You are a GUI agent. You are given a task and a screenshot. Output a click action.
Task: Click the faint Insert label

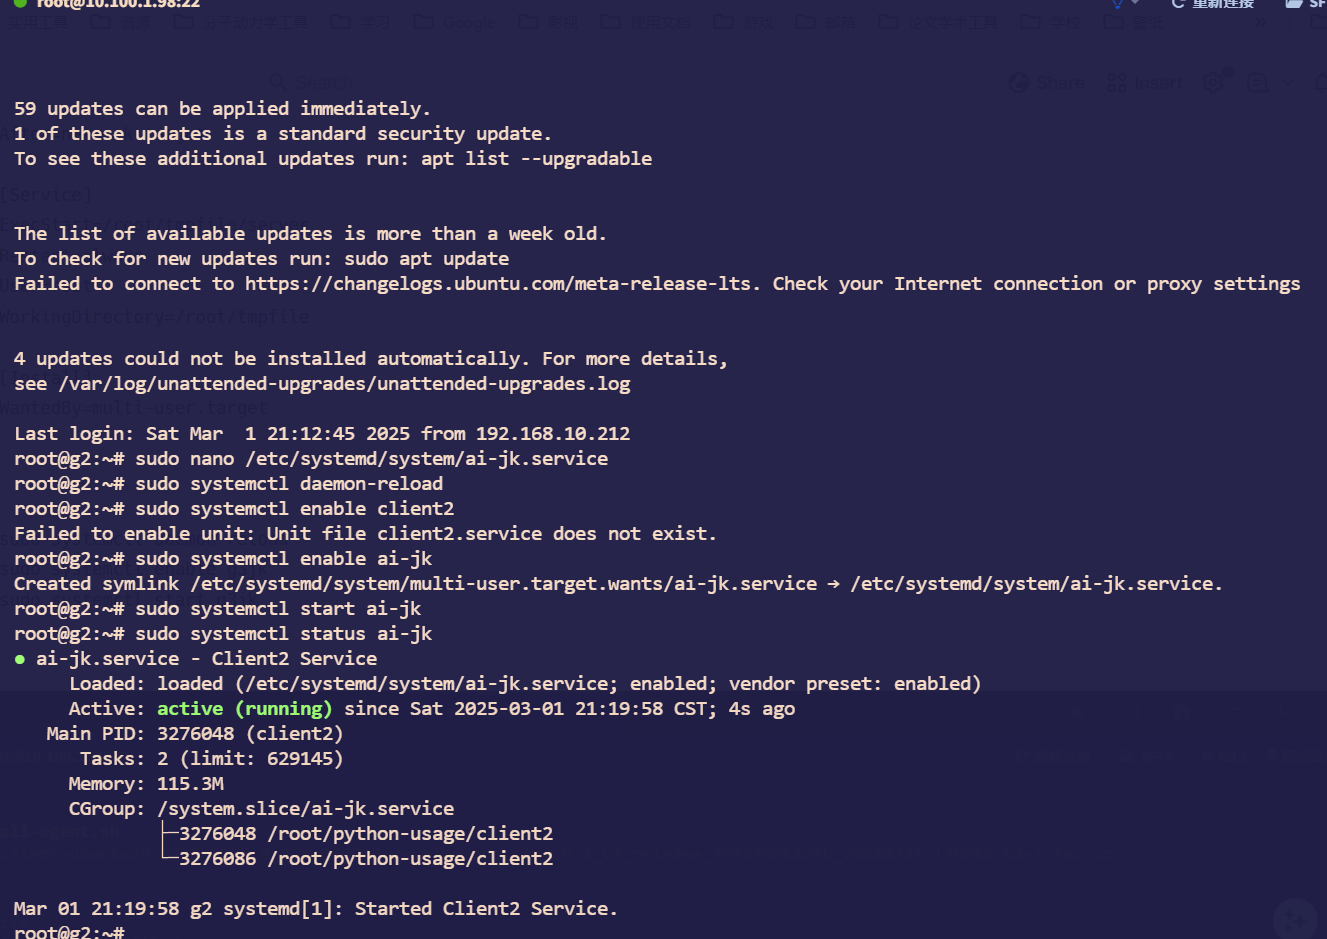(1159, 83)
